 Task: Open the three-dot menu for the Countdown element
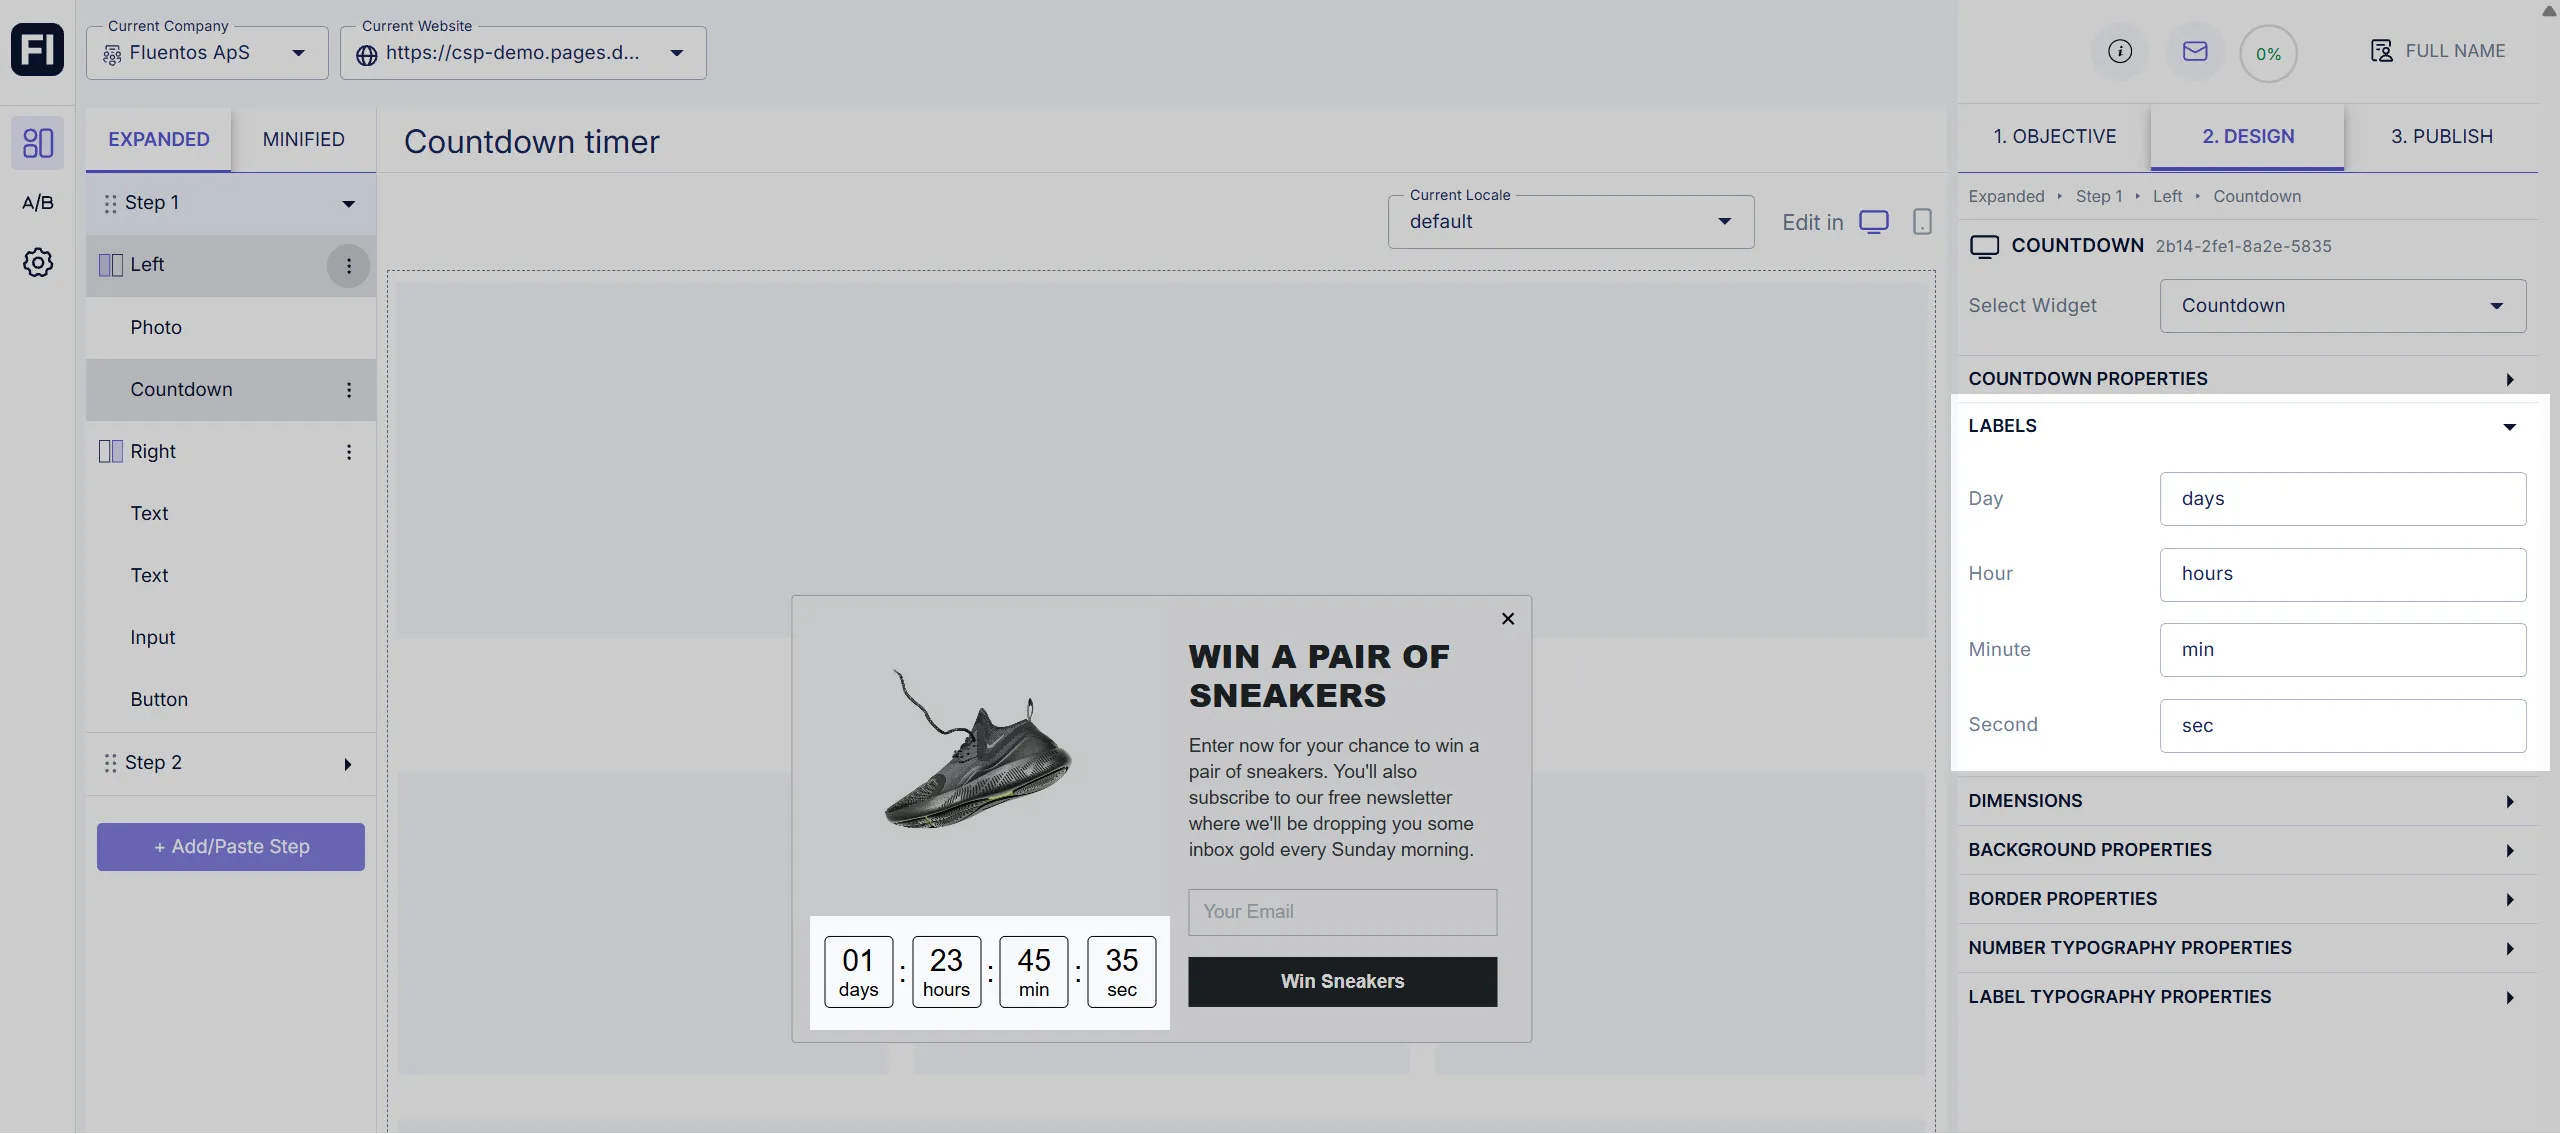pyautogui.click(x=348, y=390)
